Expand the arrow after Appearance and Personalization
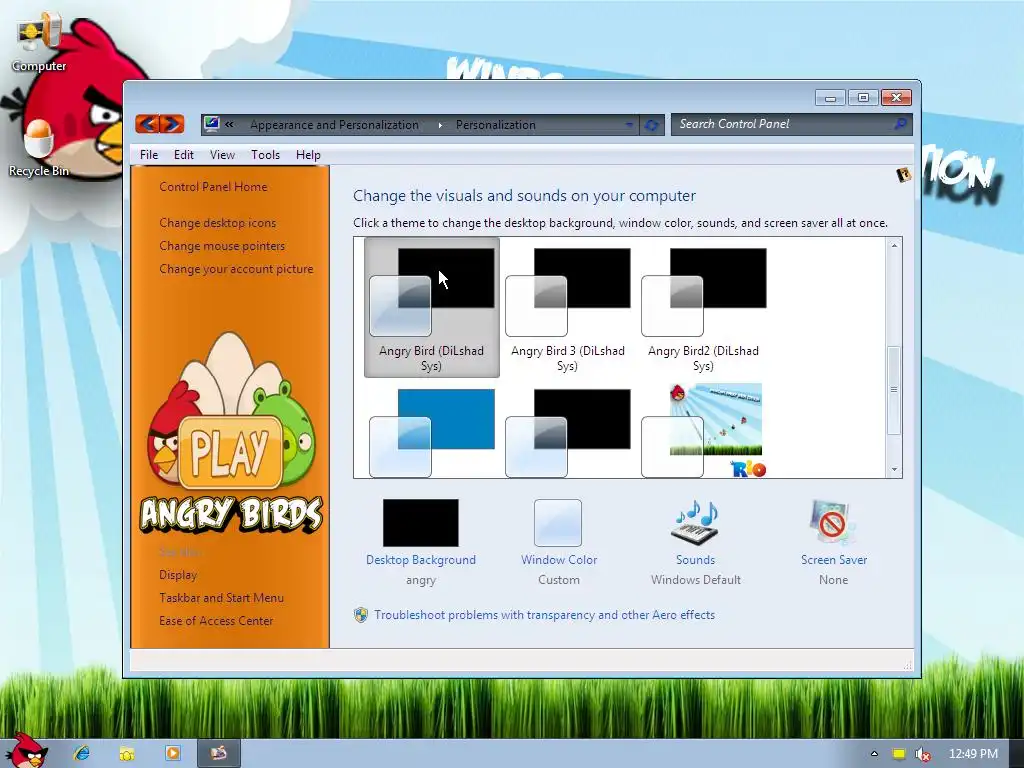 440,125
